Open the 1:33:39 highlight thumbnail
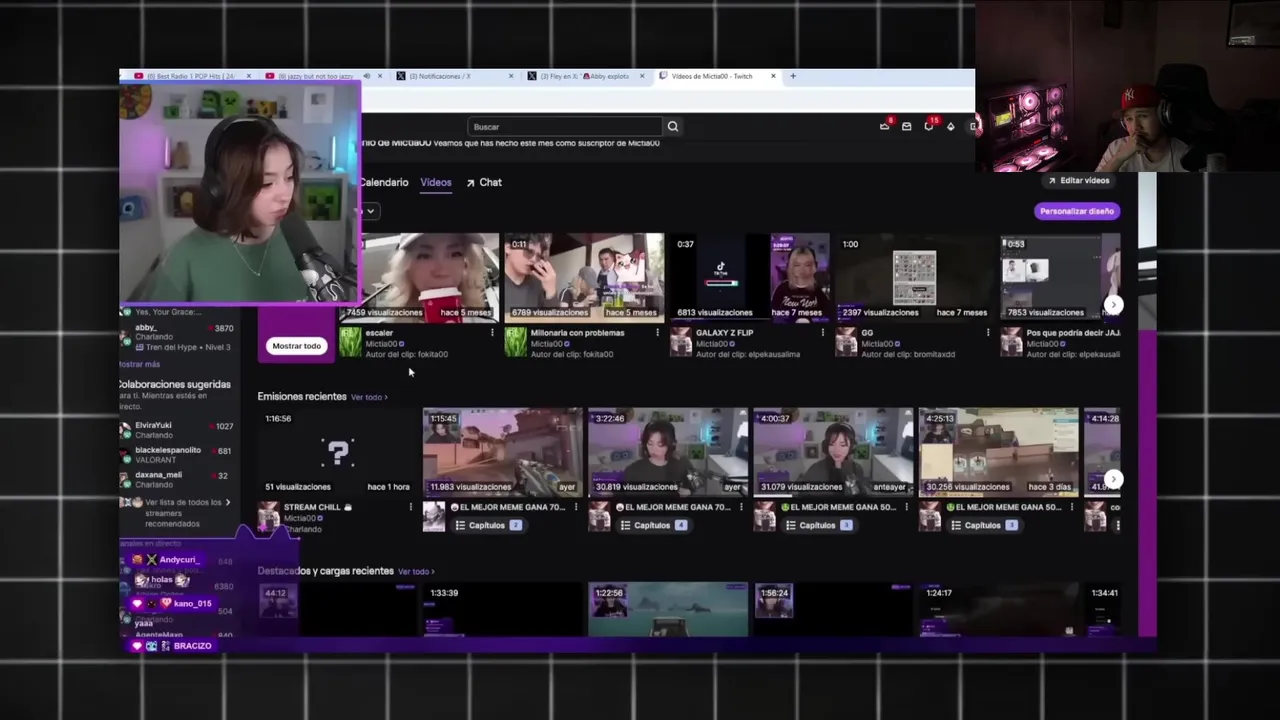This screenshot has height=720, width=1280. click(x=502, y=609)
